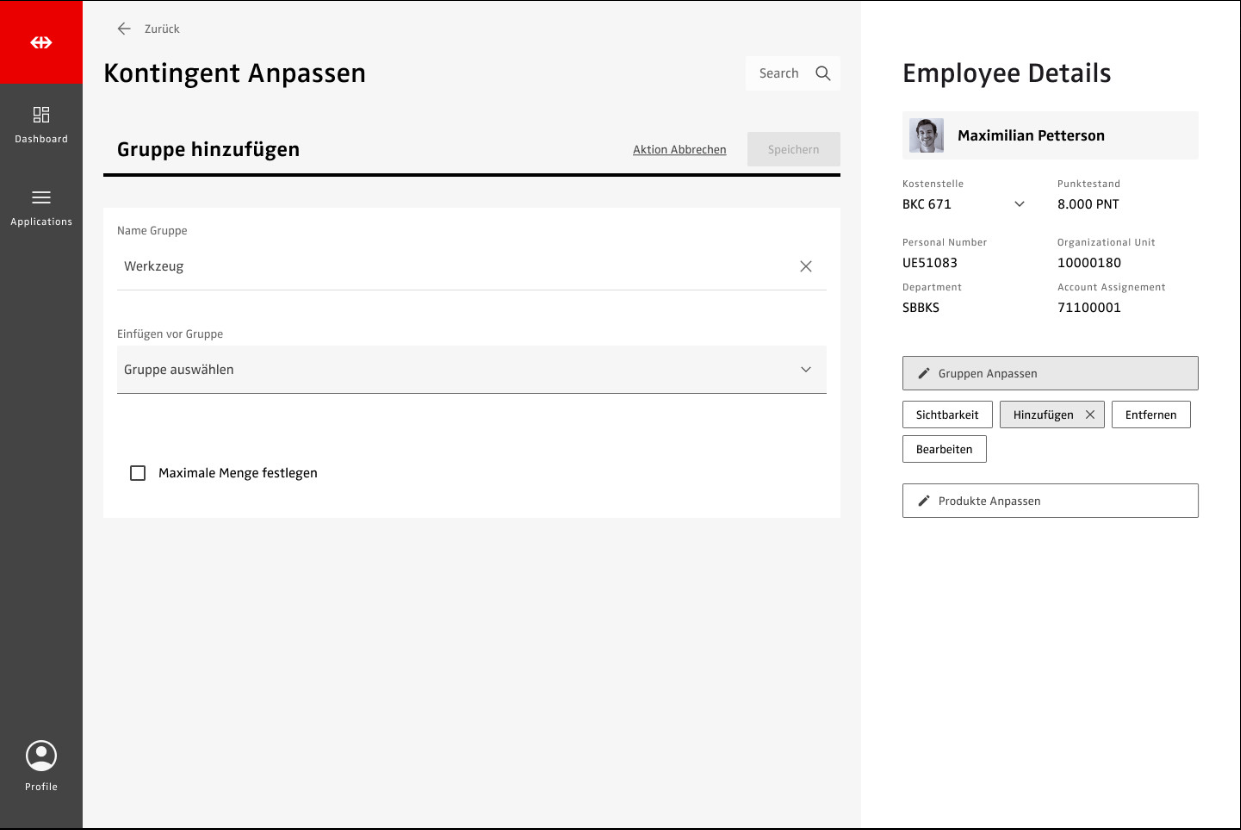1241x830 pixels.
Task: Open the Profile icon in sidebar
Action: click(41, 757)
